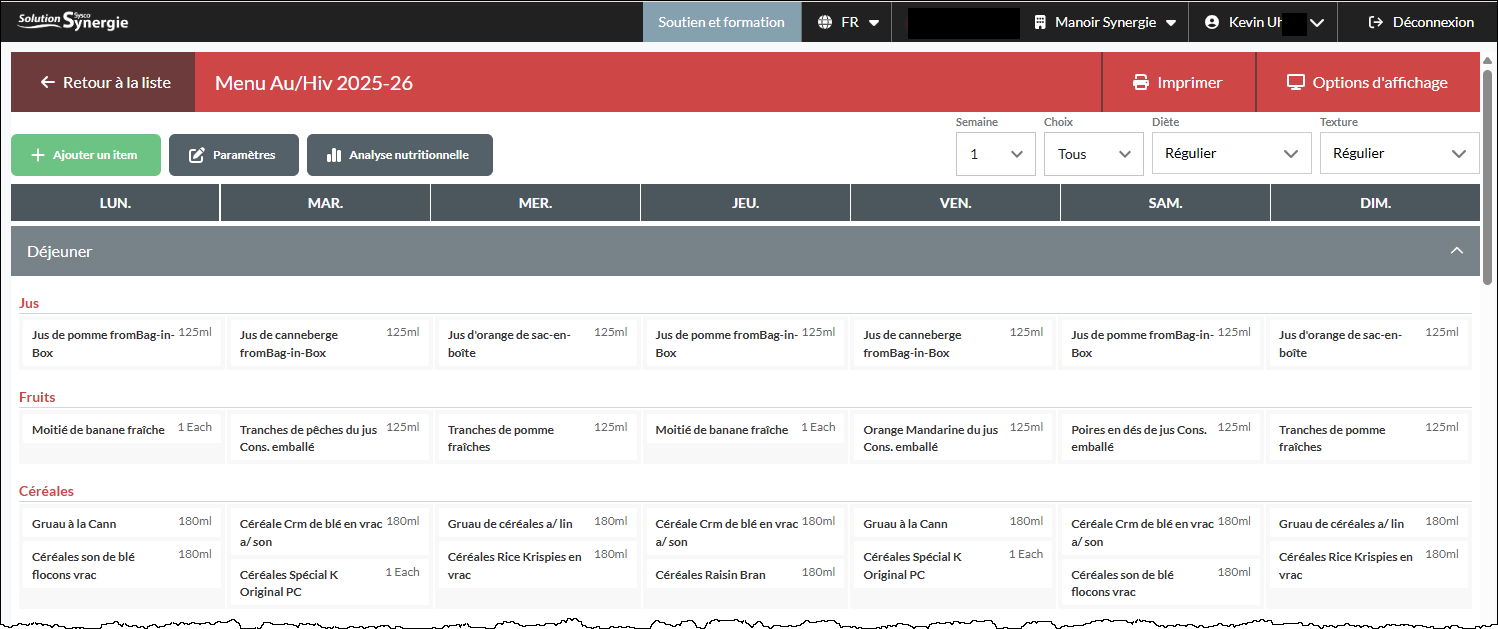Click Ajouter un item button

pyautogui.click(x=86, y=155)
